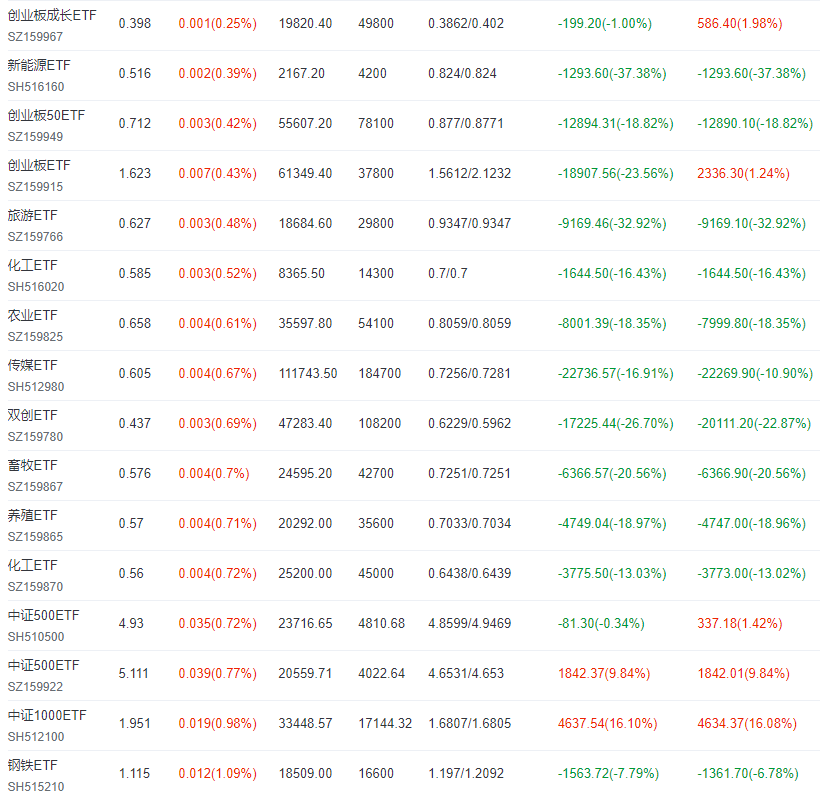Click the change 0.003(0.69%)
Image resolution: width=820 pixels, height=799 pixels.
218,424
